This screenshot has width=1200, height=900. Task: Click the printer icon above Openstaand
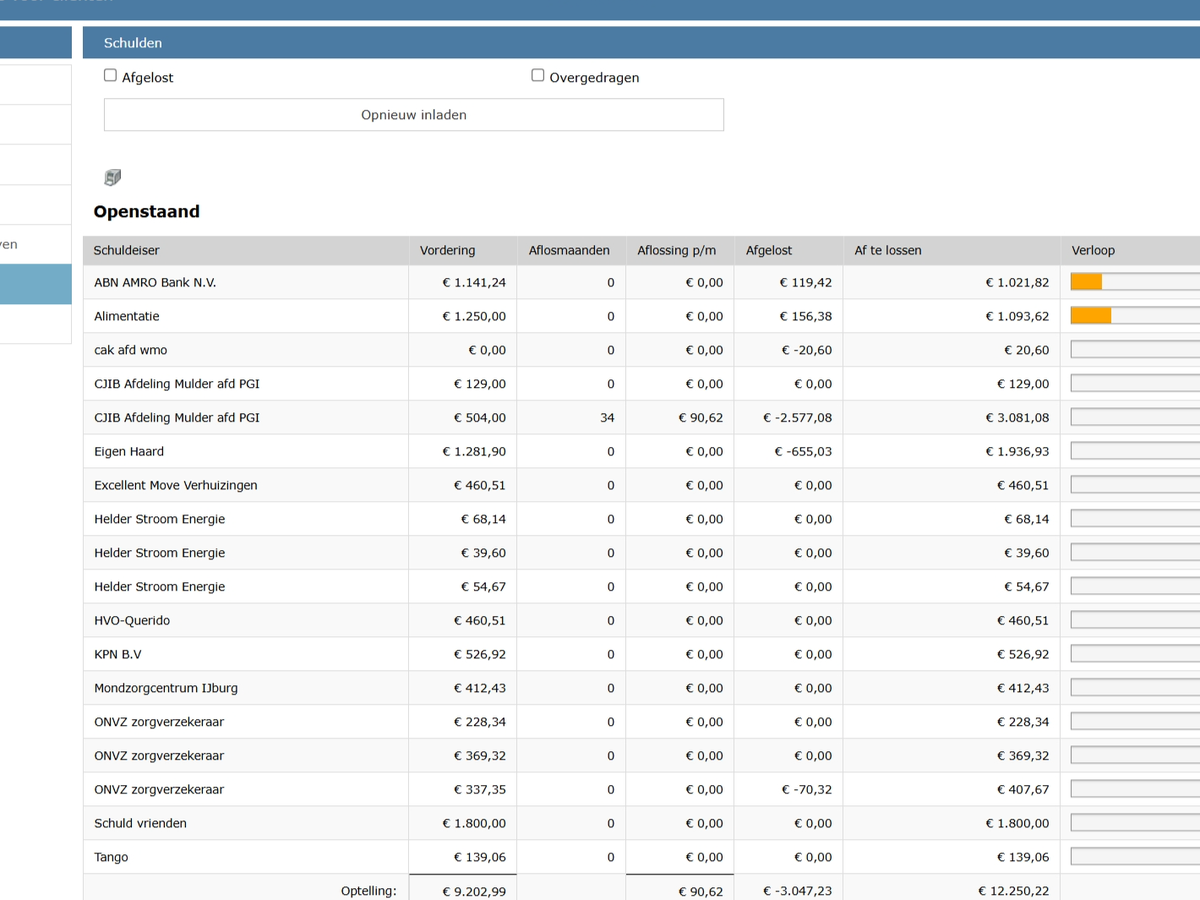pos(112,178)
